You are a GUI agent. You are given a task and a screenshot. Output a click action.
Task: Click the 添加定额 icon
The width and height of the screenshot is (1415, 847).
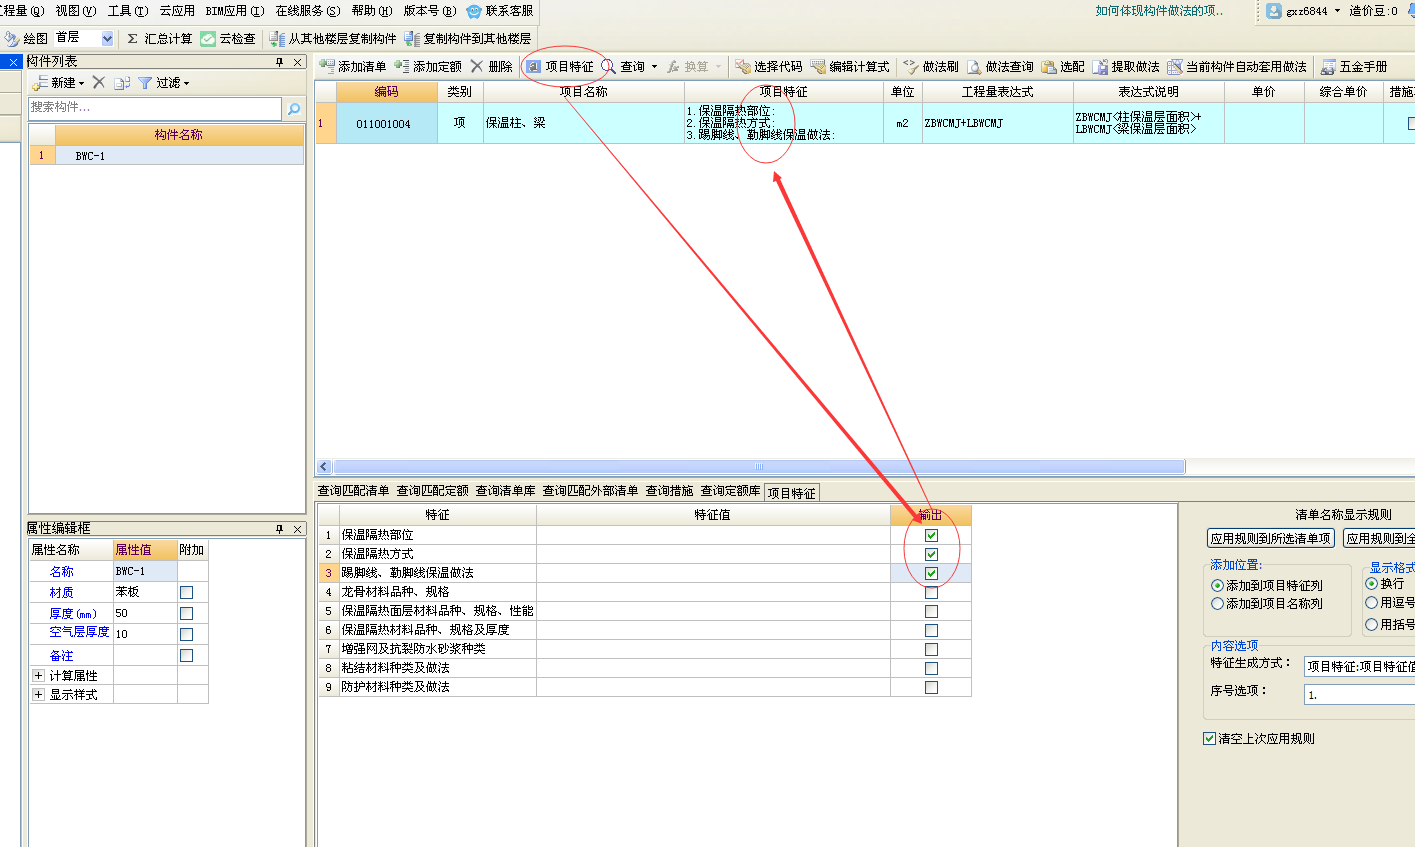[402, 66]
